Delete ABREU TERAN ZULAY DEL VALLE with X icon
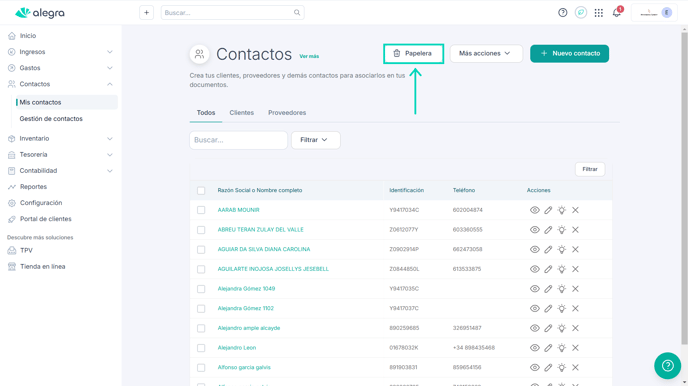 click(575, 230)
